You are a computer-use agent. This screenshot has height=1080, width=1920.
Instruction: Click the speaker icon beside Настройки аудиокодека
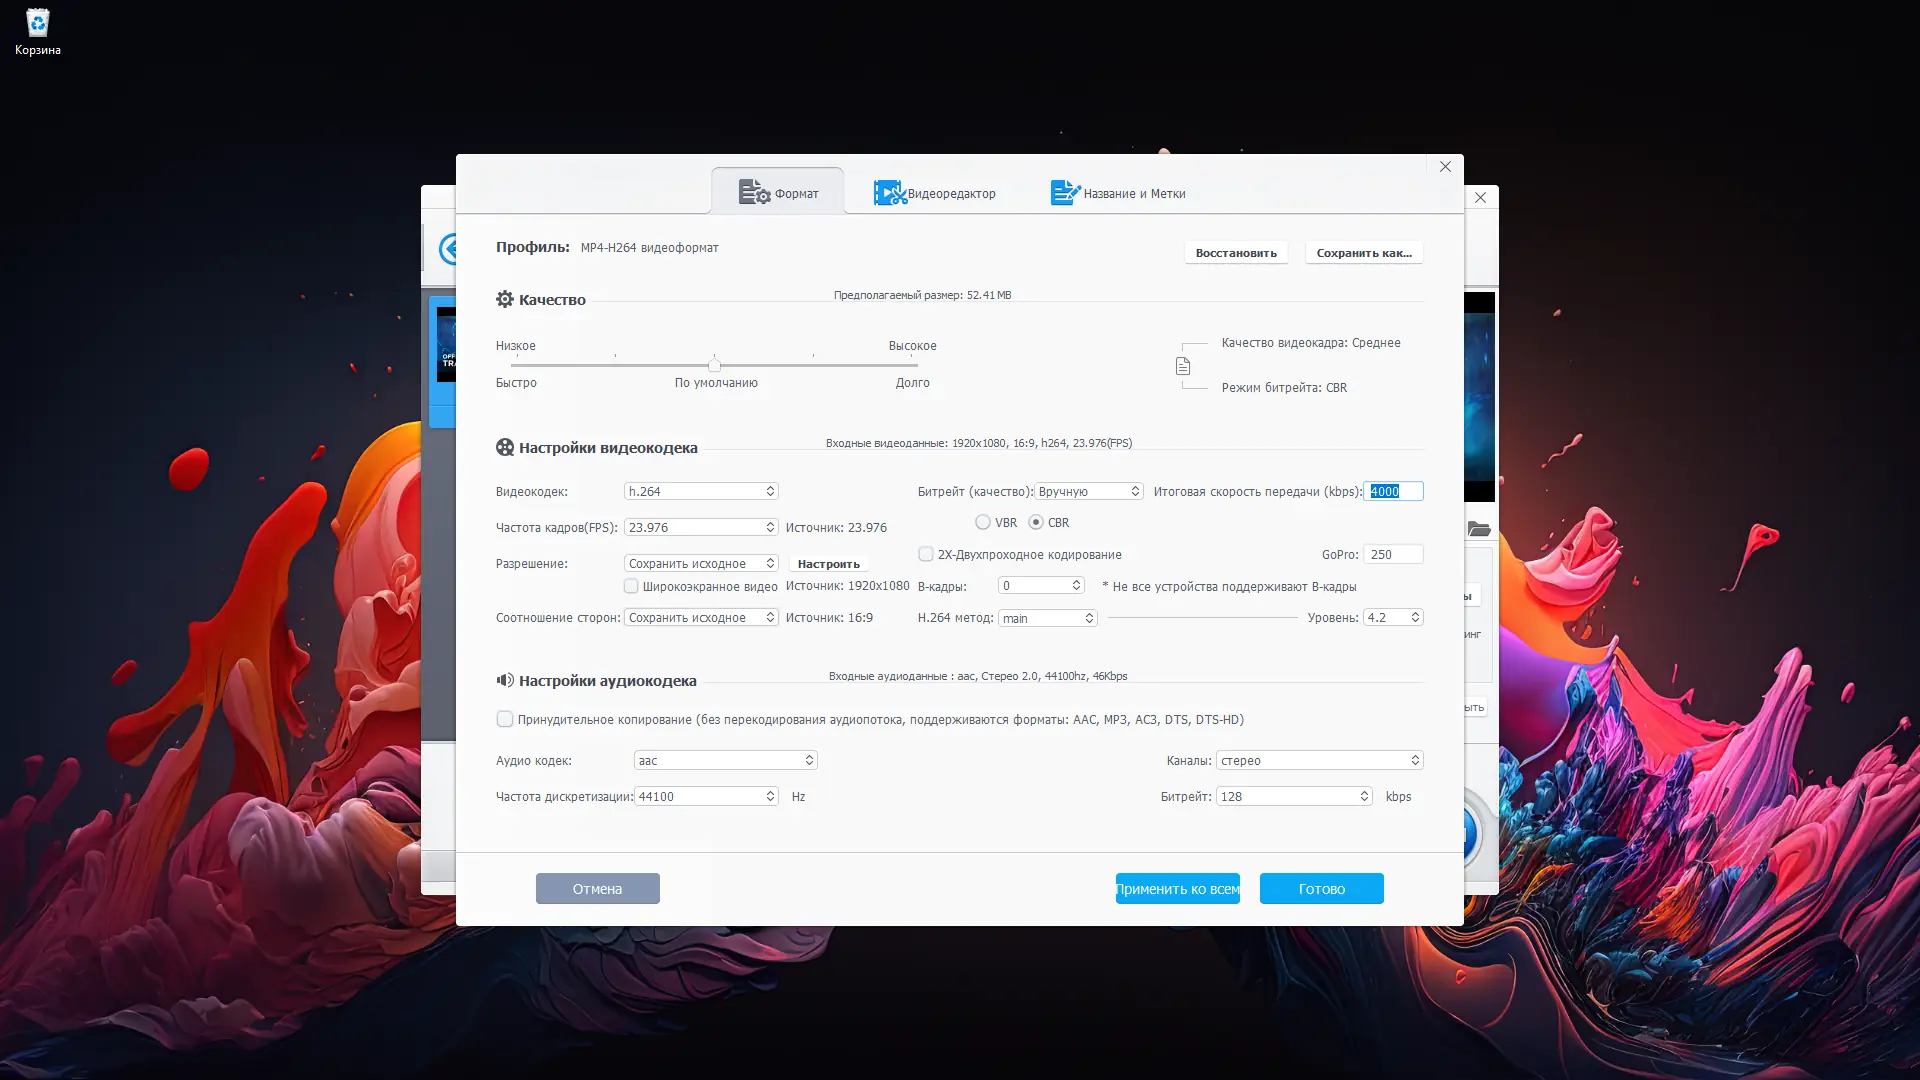(x=505, y=680)
